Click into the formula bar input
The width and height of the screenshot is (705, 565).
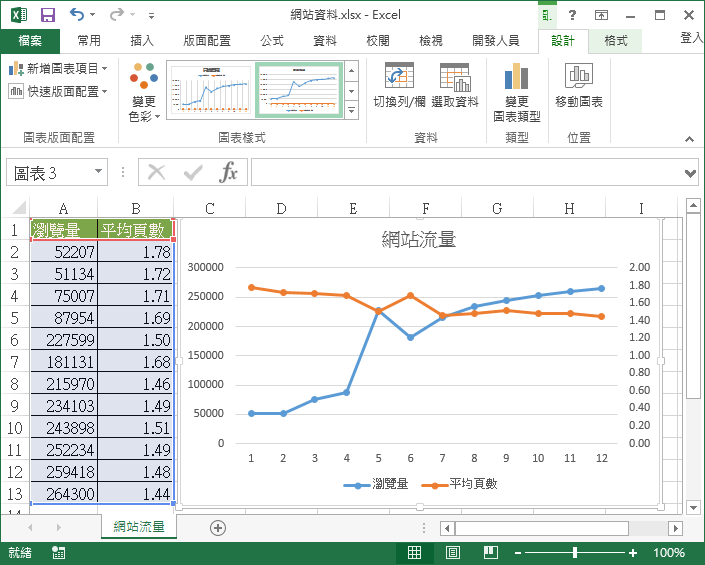point(468,172)
